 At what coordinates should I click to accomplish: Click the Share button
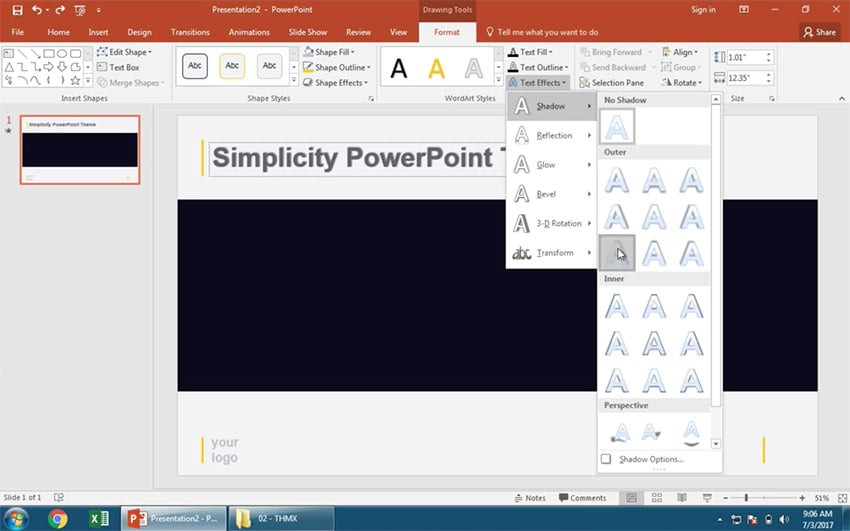coord(819,32)
